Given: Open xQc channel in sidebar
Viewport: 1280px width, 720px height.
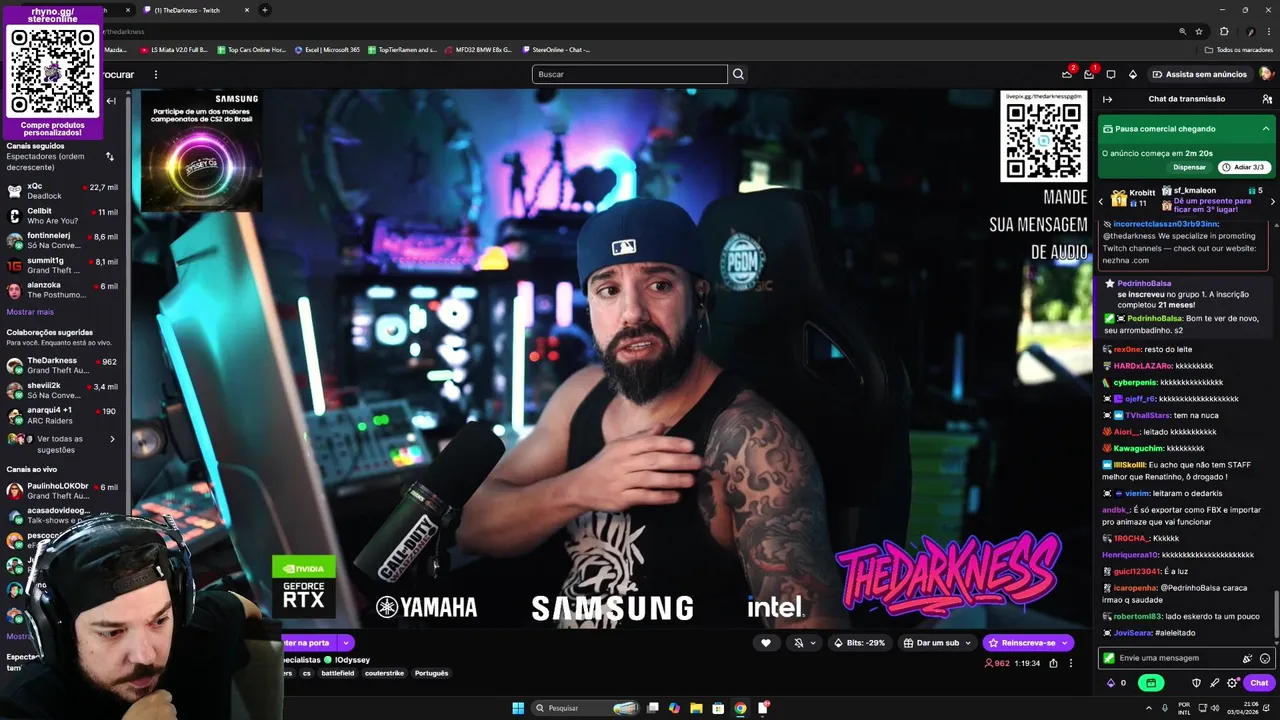Looking at the screenshot, I should coord(62,191).
